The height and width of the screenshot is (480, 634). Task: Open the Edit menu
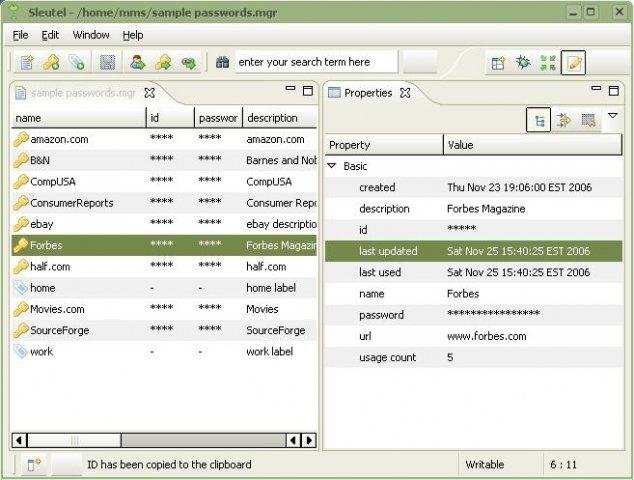click(50, 35)
